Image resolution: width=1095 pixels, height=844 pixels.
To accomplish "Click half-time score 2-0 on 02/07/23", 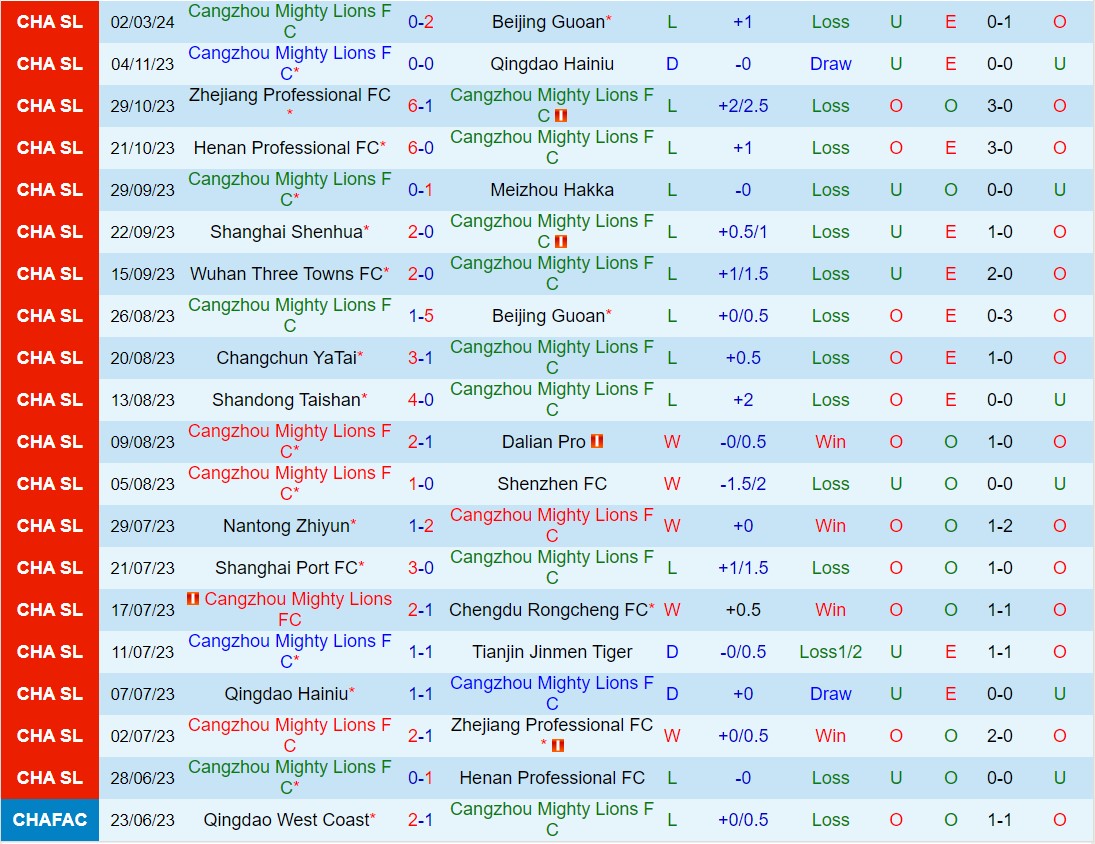I will point(999,736).
